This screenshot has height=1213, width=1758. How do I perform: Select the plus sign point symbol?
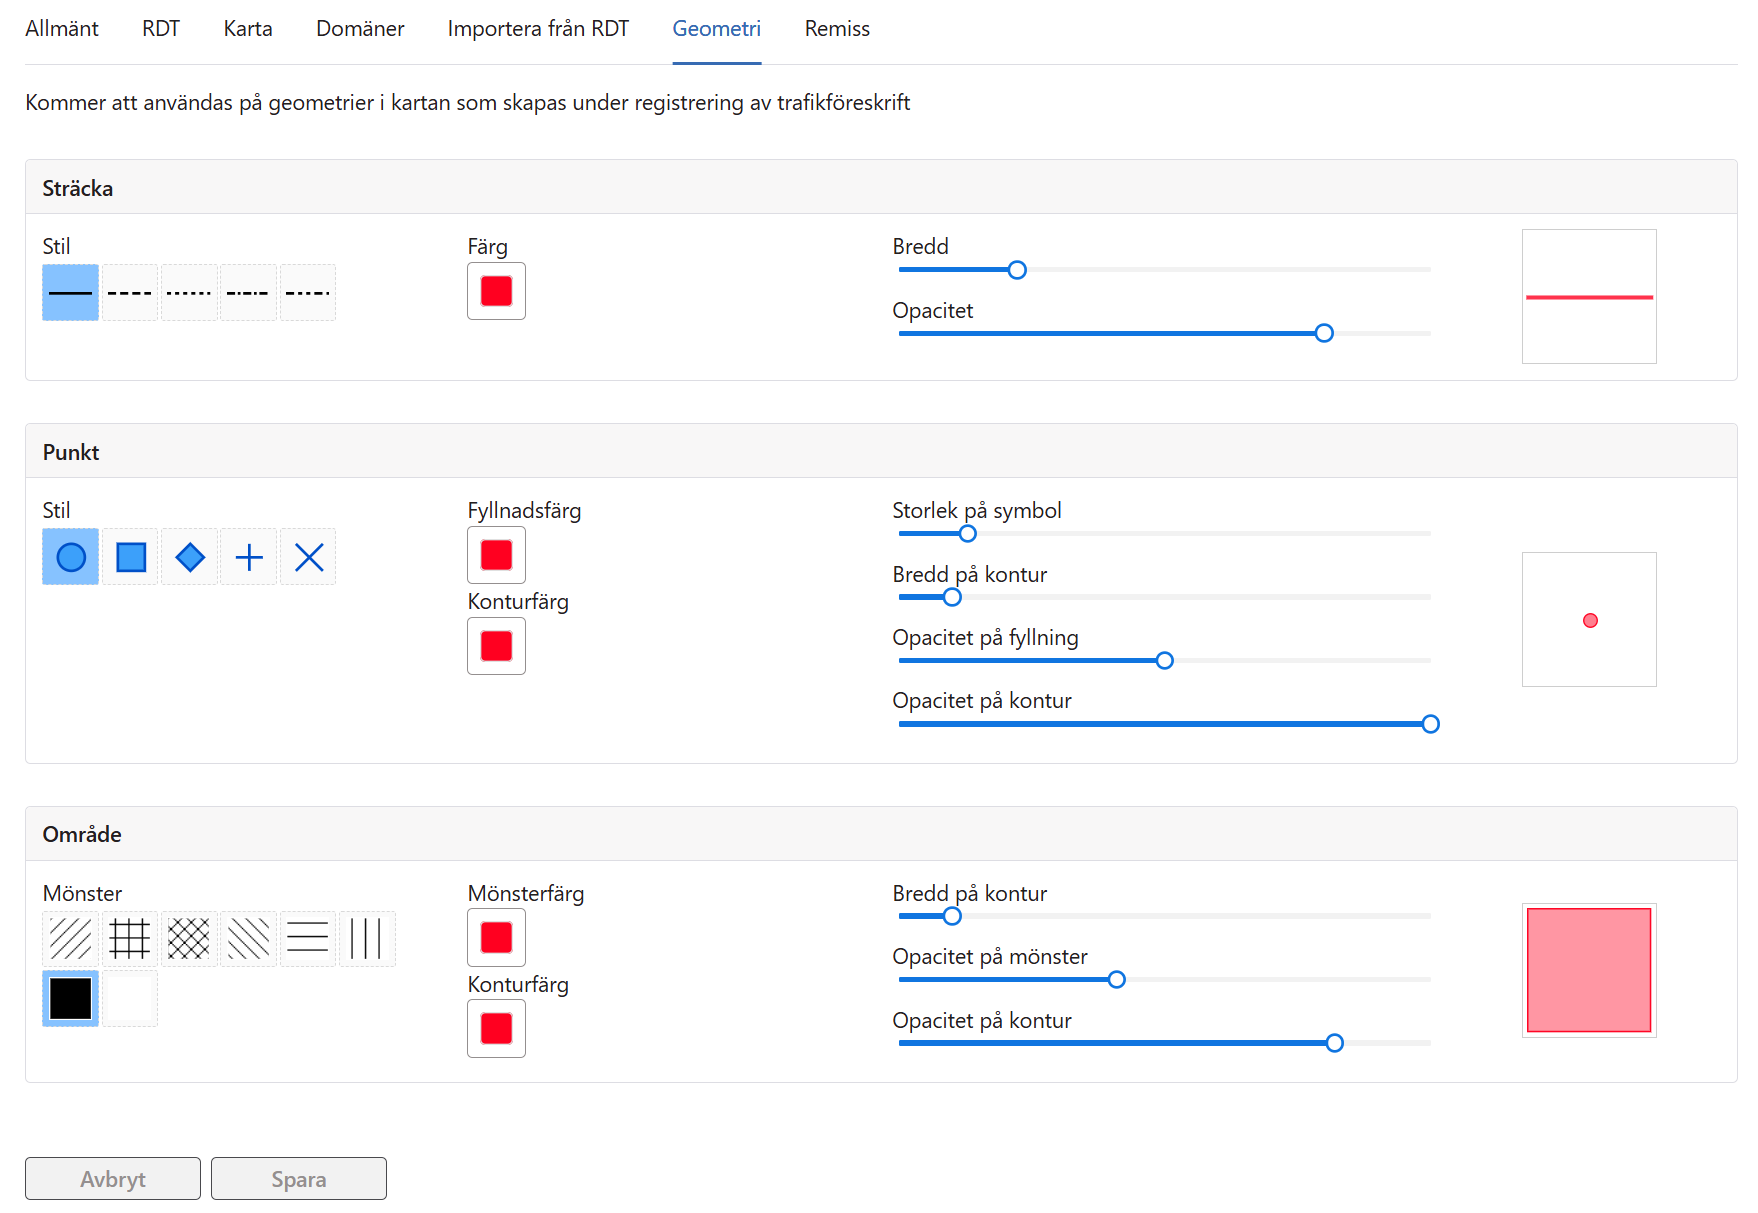point(249,557)
